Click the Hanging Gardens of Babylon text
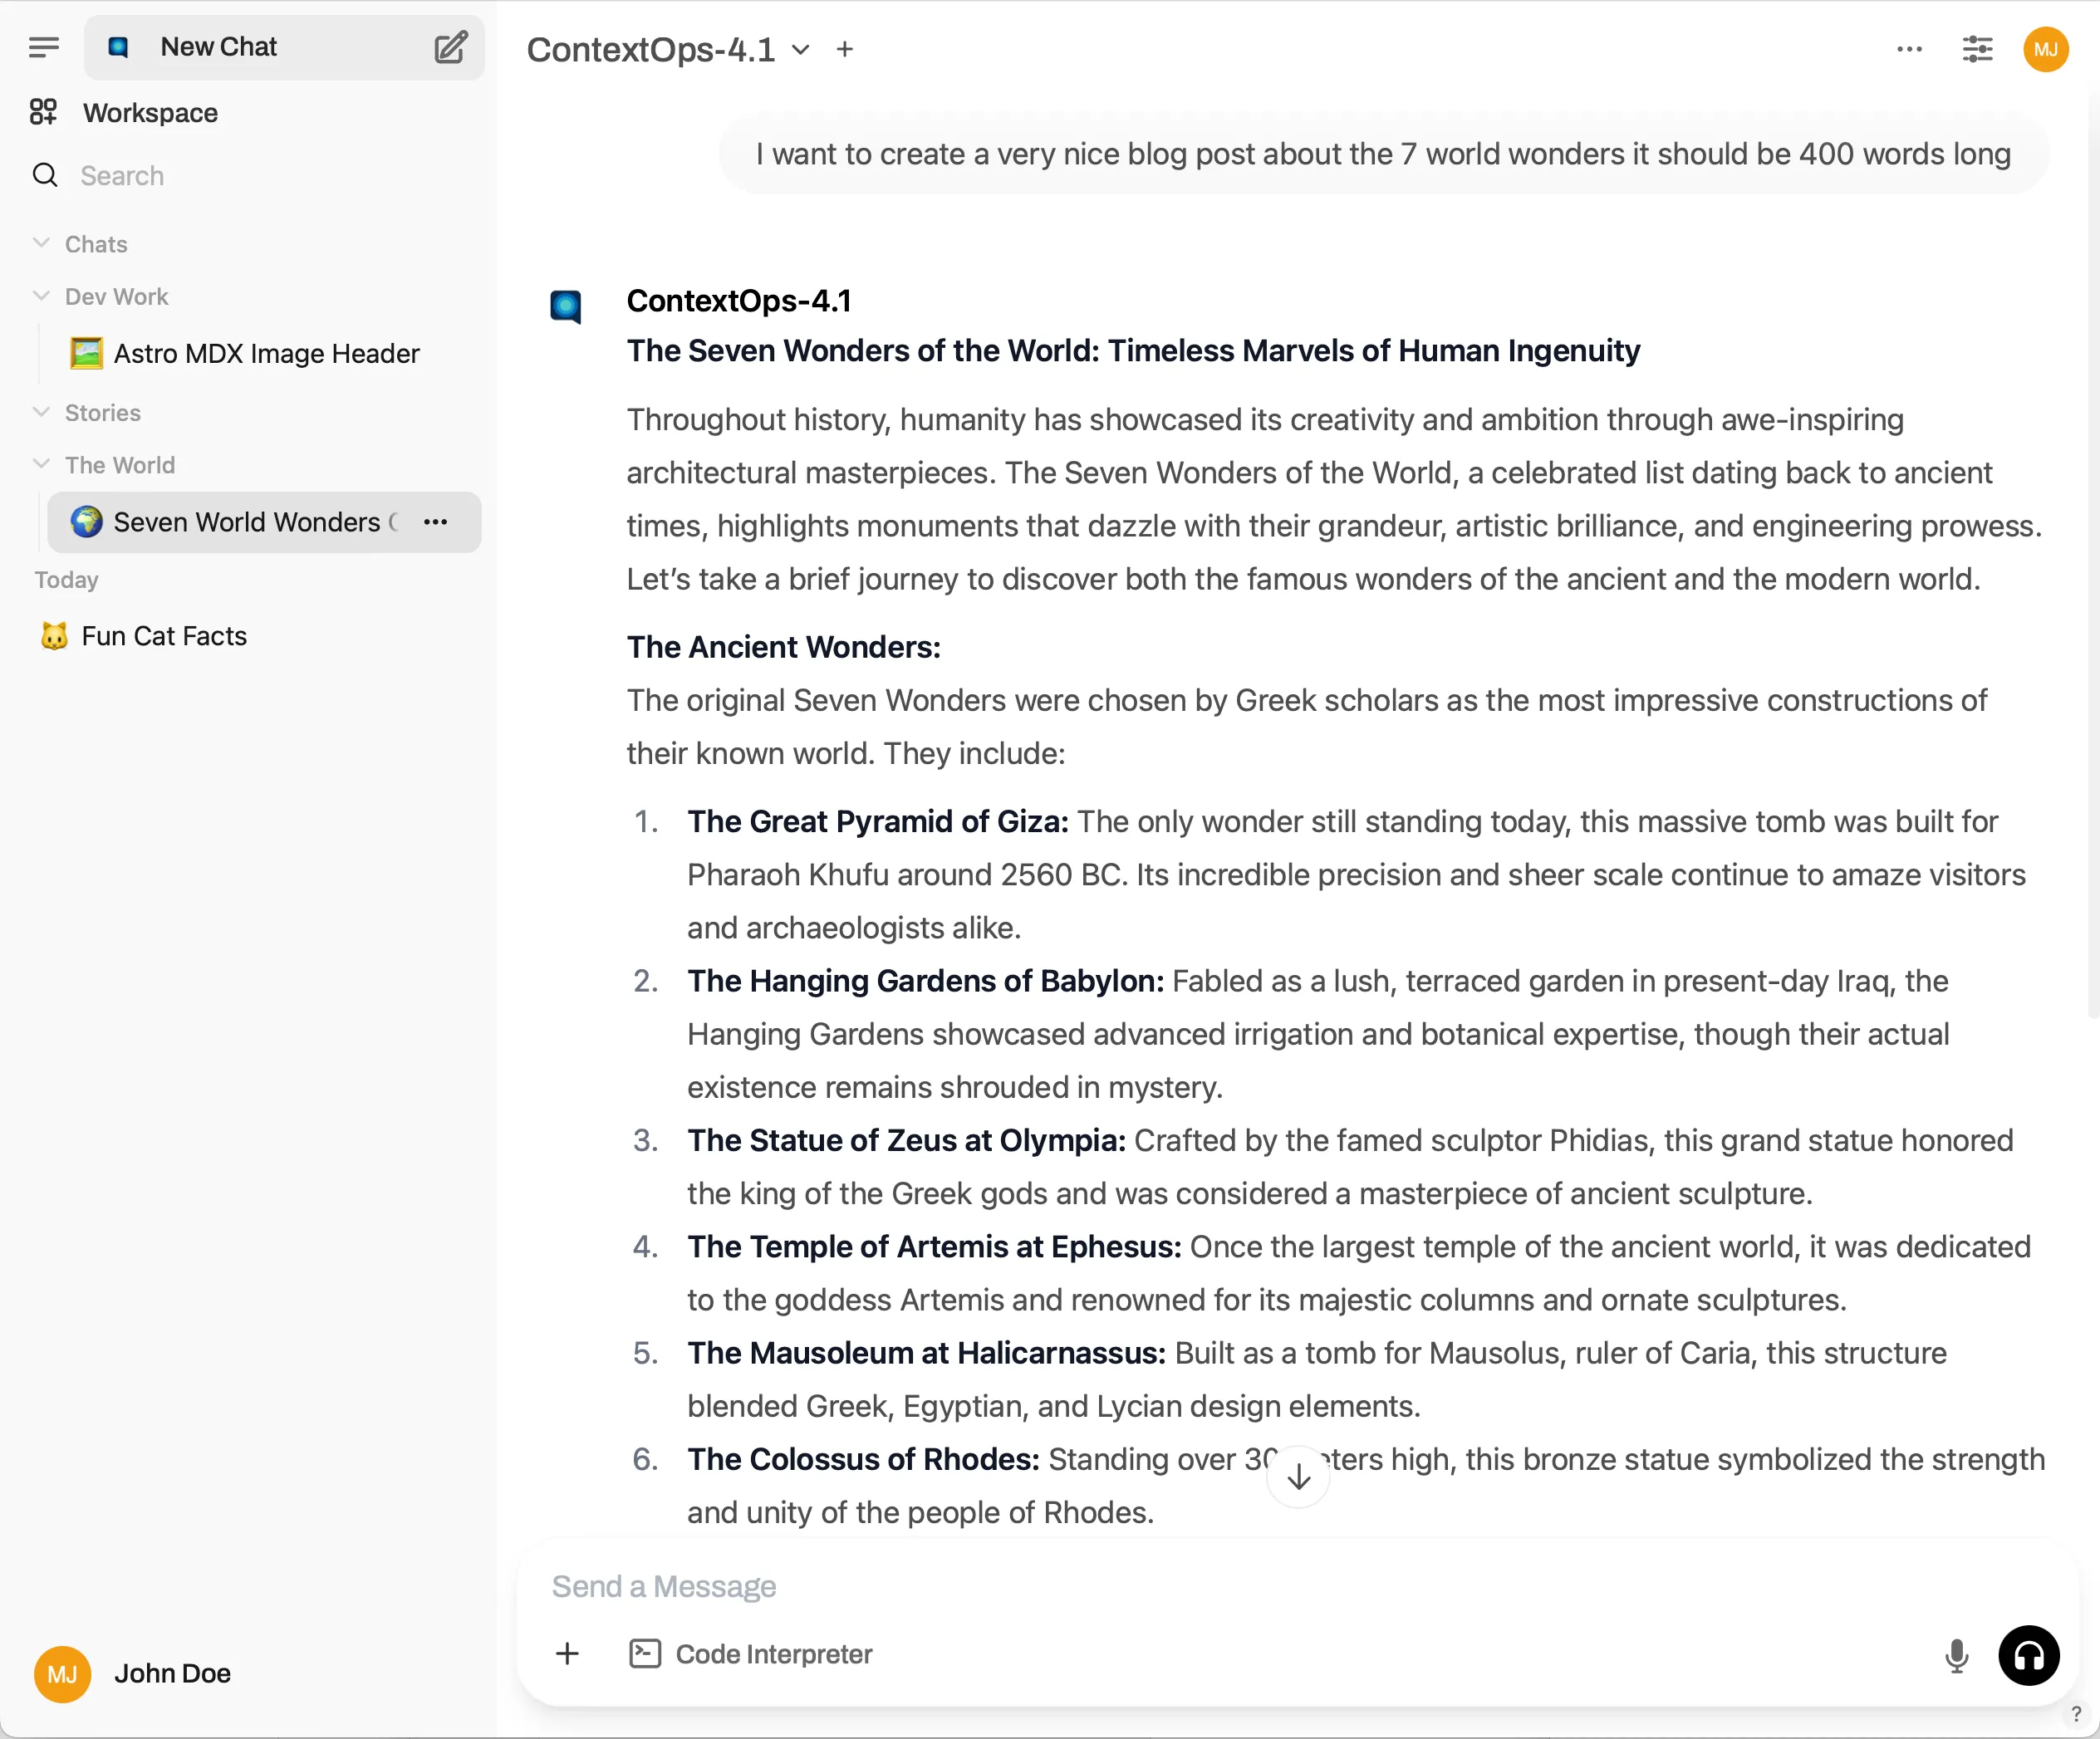Viewport: 2100px width, 1739px height. click(925, 981)
